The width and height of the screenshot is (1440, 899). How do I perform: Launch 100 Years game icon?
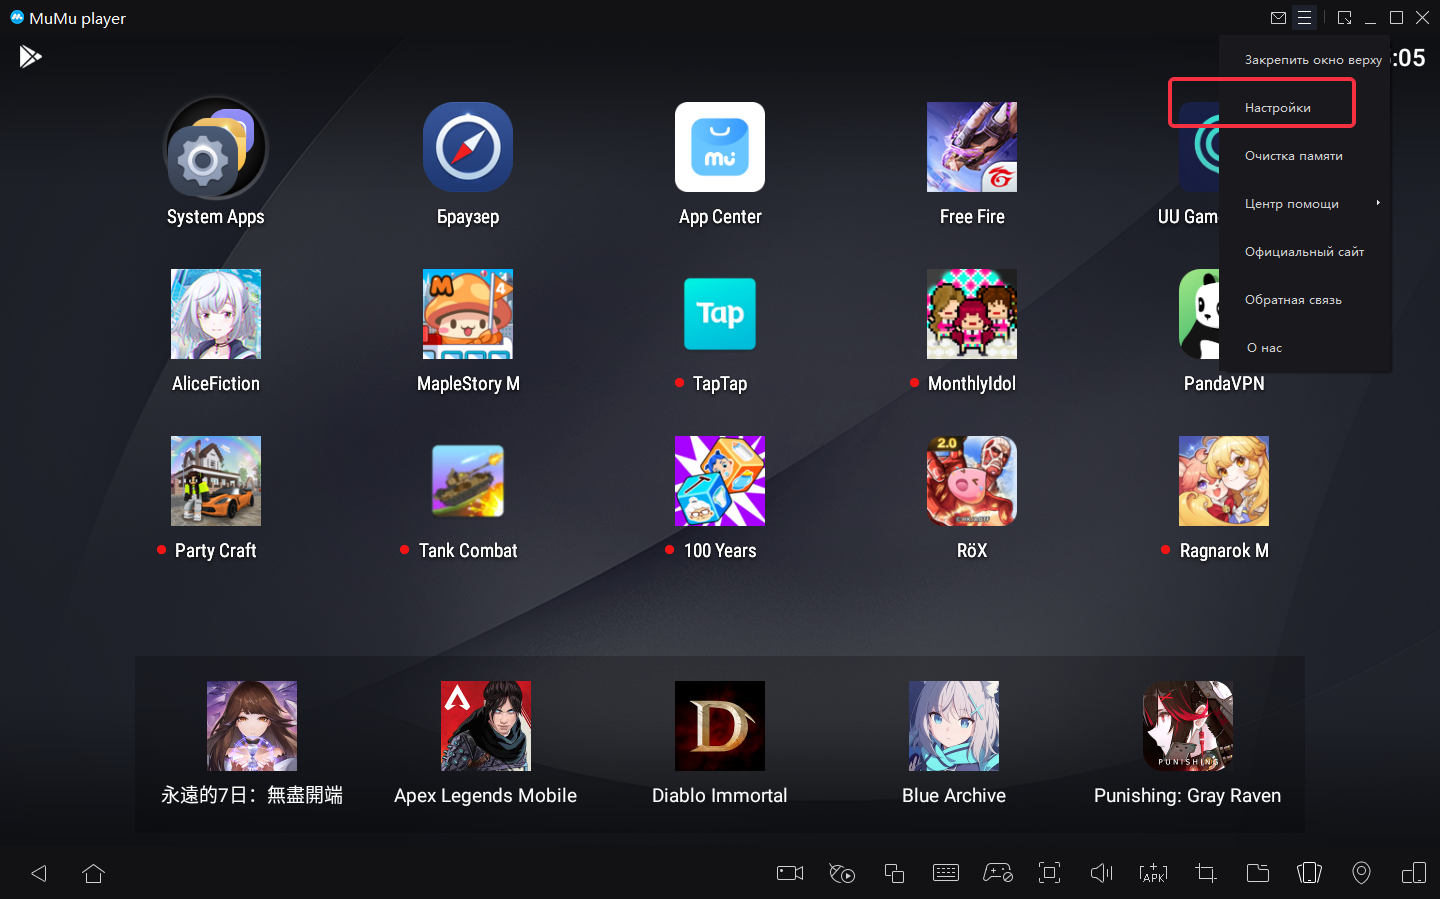coord(720,481)
